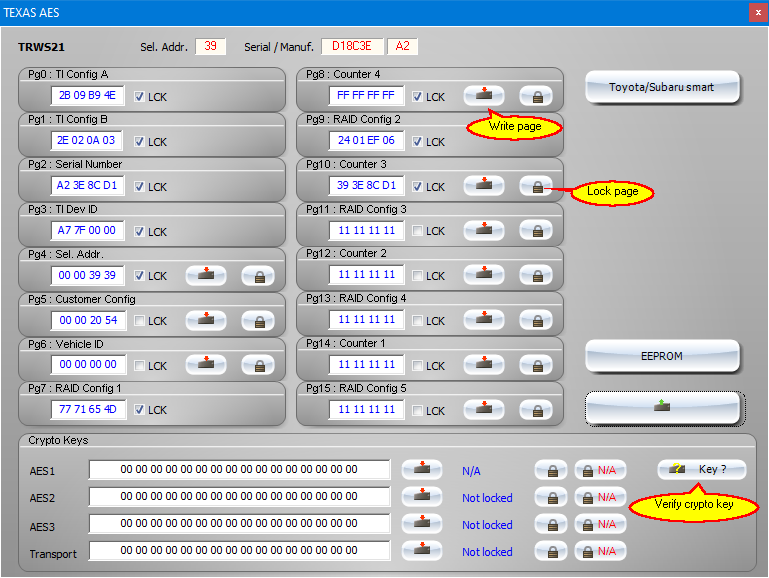The width and height of the screenshot is (769, 578).
Task: Toggle LCK checkbox for Pg7 RAID Config 1
Action: coord(139,410)
